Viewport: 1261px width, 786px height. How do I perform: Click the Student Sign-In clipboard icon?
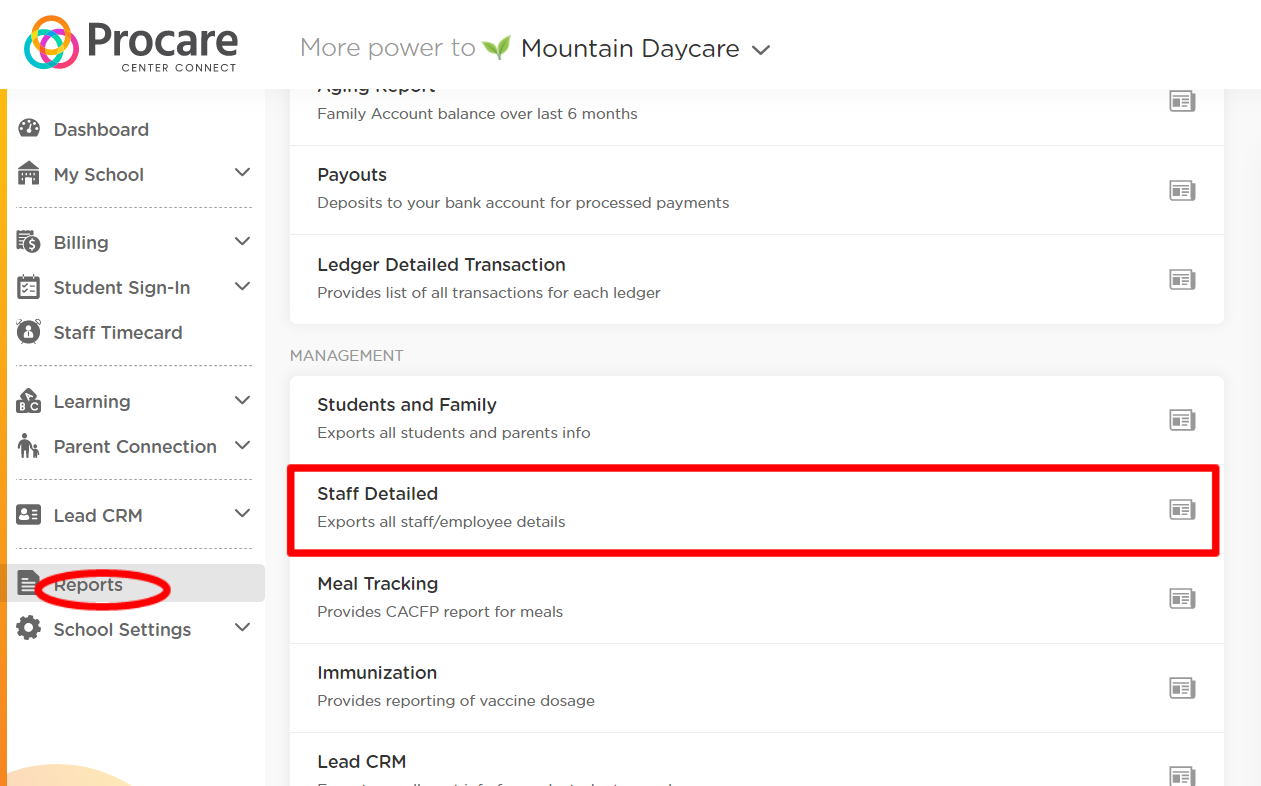pyautogui.click(x=29, y=287)
